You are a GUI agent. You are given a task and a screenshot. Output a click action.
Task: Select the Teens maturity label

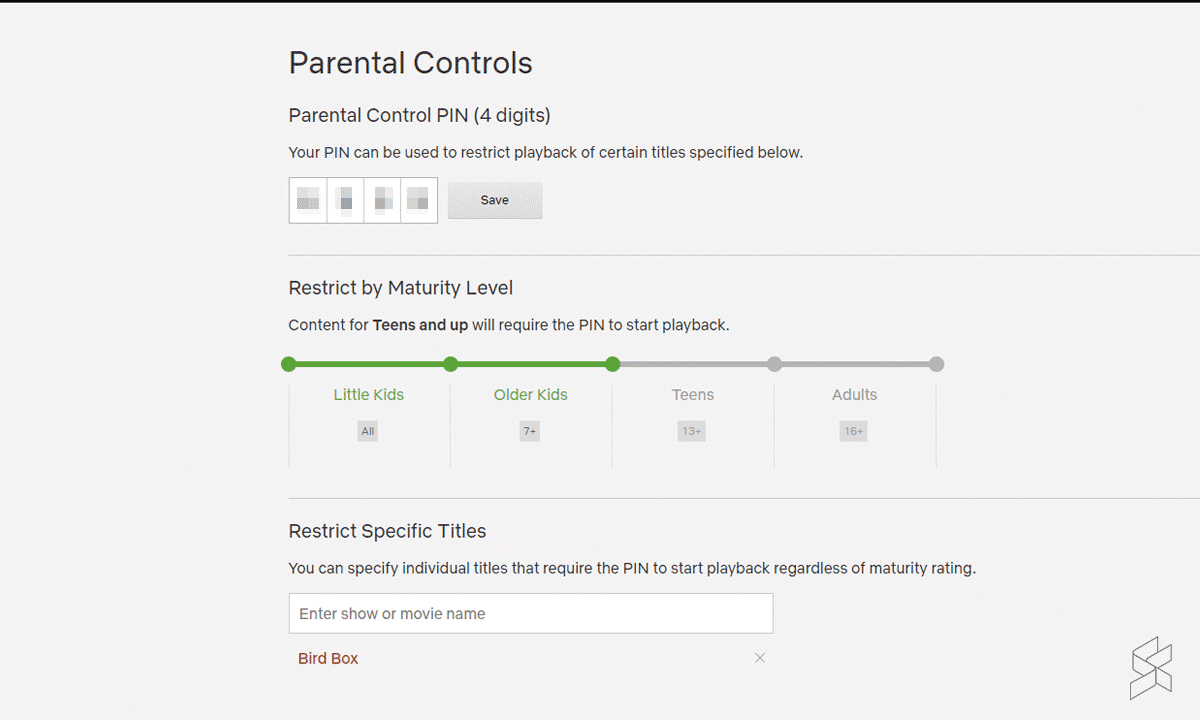coord(693,395)
